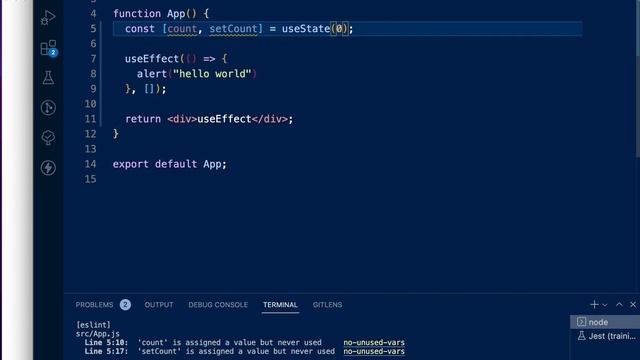Create a new terminal with plus icon
The width and height of the screenshot is (640, 360).
click(x=594, y=304)
